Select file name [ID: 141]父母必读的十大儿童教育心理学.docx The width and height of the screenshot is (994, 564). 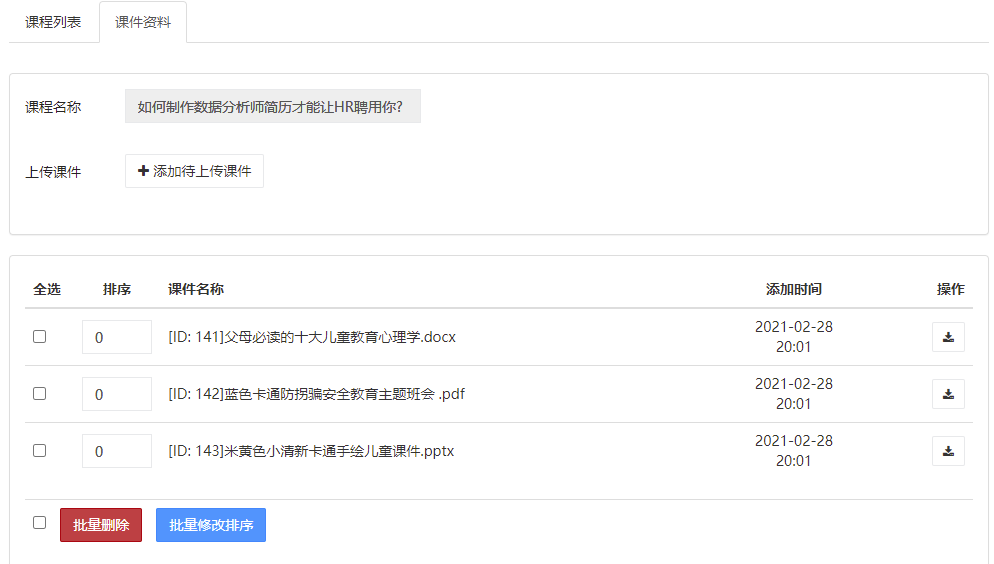pos(312,337)
